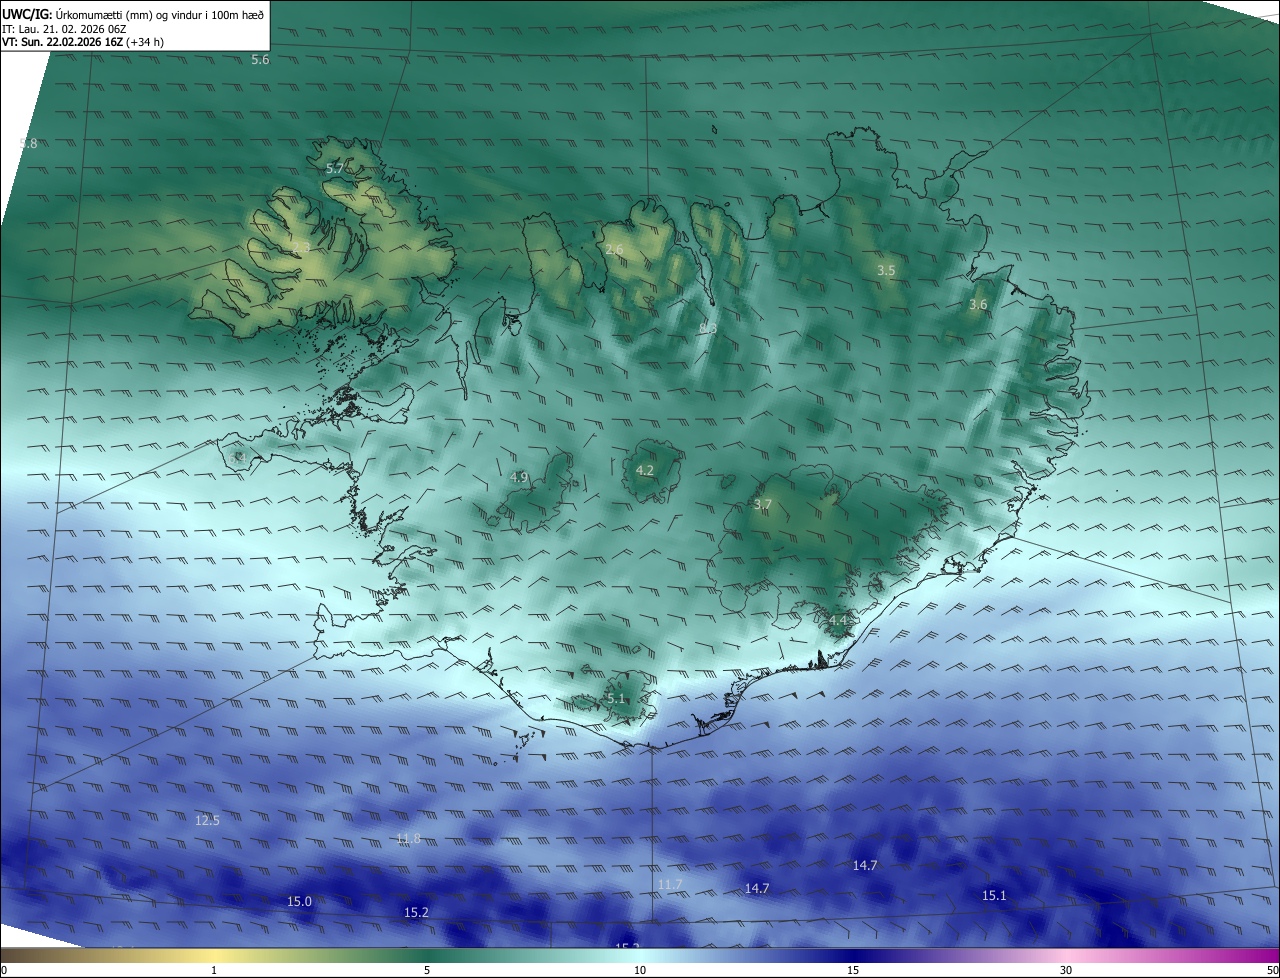Click the 10 tick on the colour scale

(x=640, y=970)
